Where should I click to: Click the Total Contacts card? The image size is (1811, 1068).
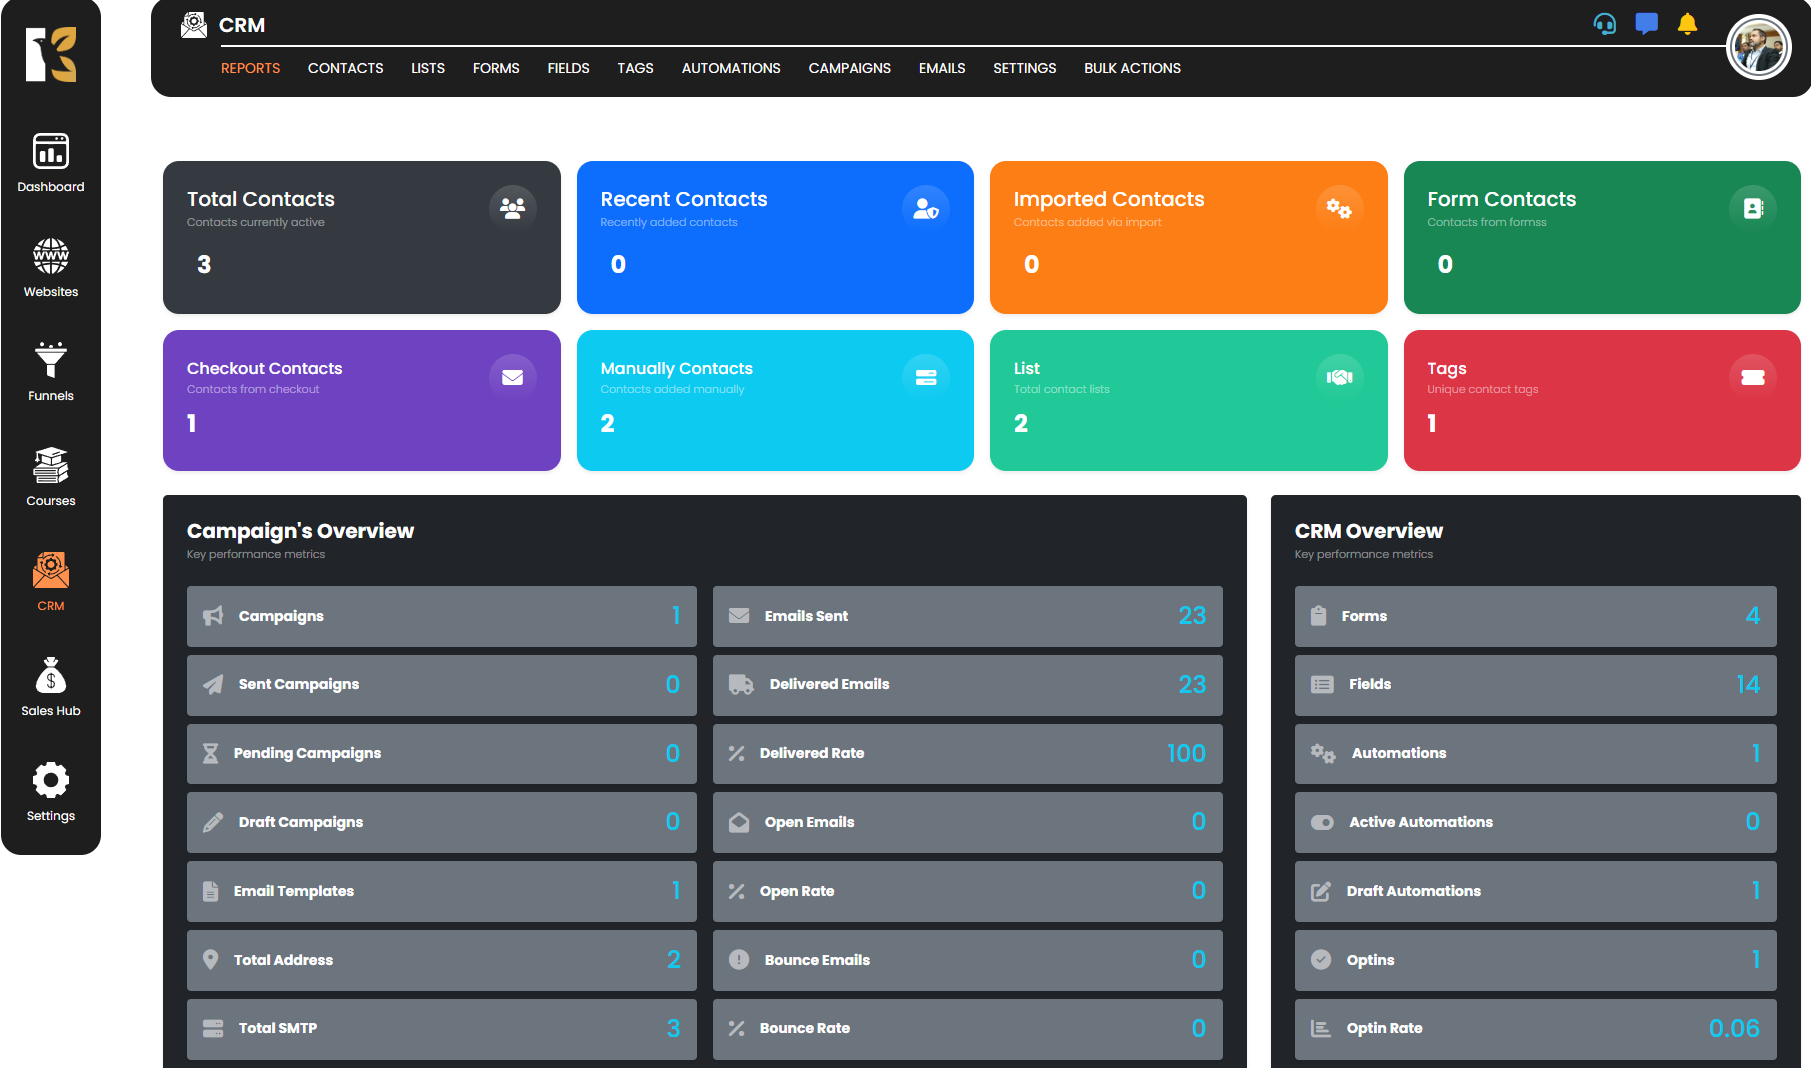pyautogui.click(x=361, y=237)
